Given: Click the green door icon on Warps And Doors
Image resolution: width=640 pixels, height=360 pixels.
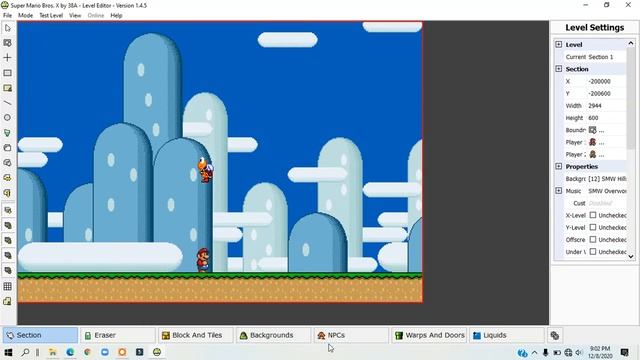Looking at the screenshot, I should (399, 336).
